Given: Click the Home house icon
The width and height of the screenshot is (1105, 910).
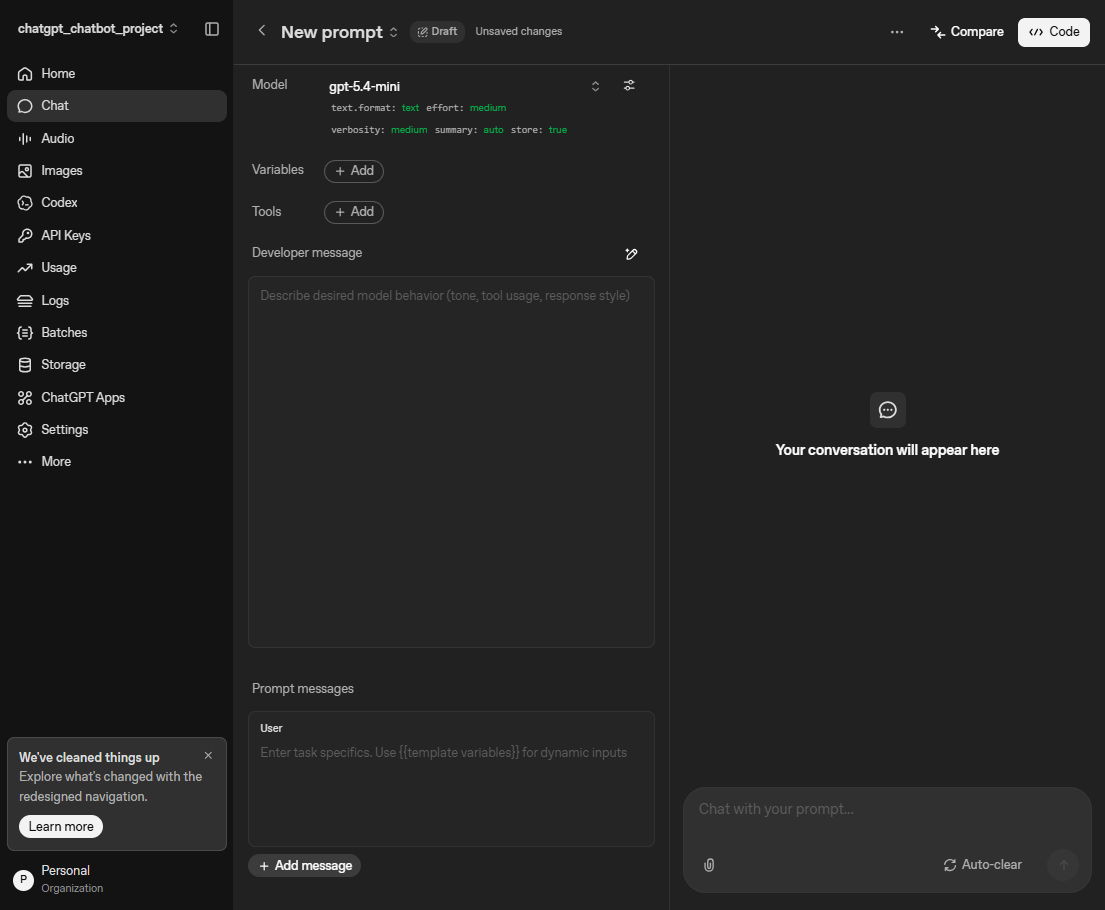Looking at the screenshot, I should (x=25, y=74).
